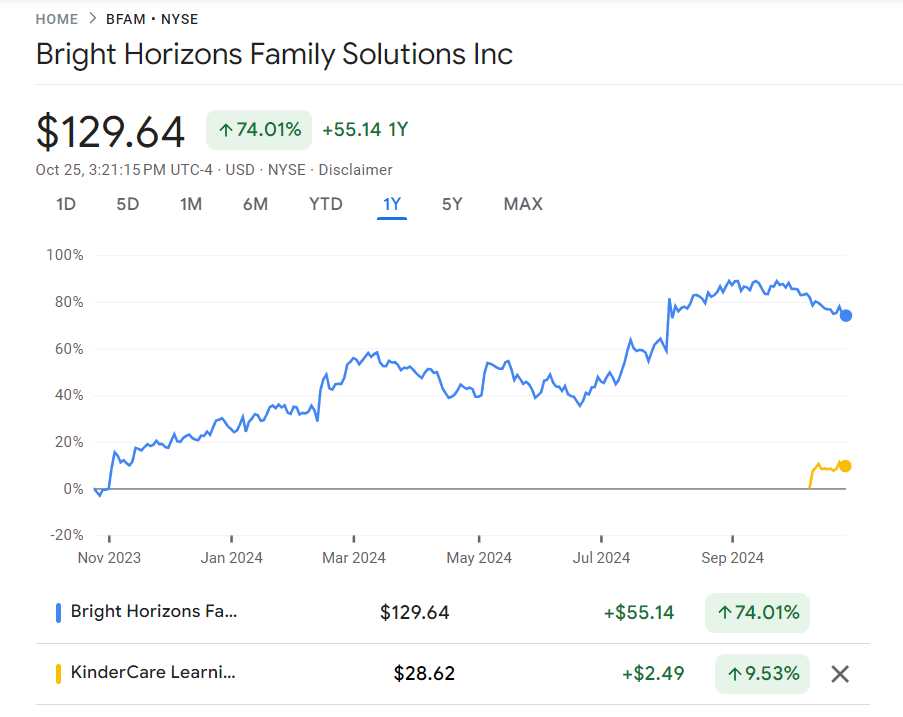The height and width of the screenshot is (717, 903).
Task: Open the KinderCare Learni... comparison row
Action: [453, 674]
